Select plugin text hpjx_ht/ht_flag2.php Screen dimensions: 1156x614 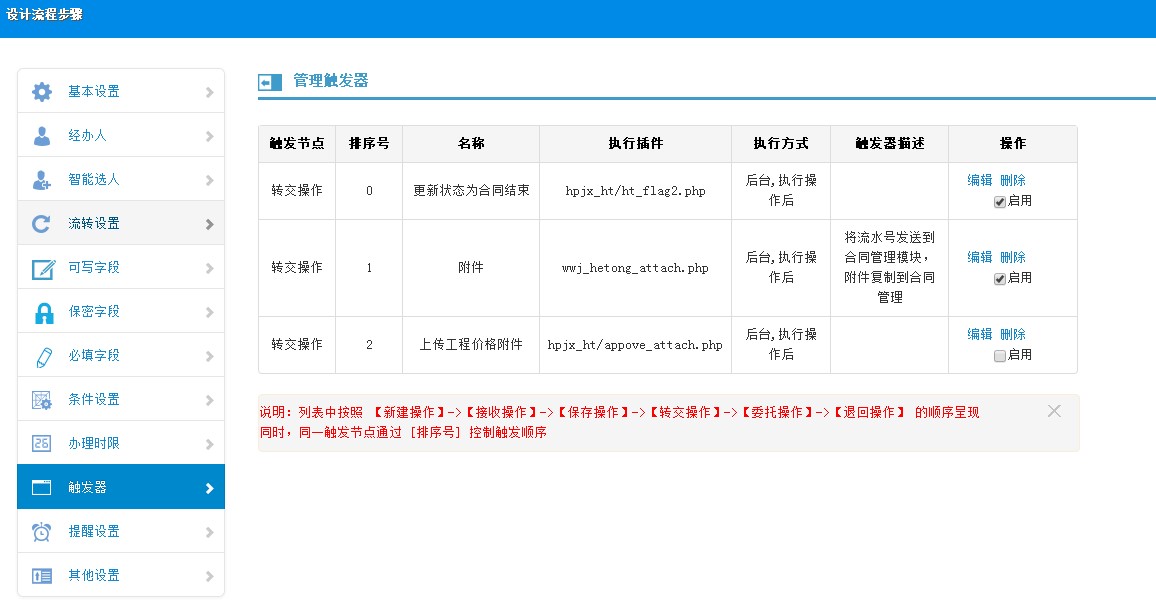pyautogui.click(x=636, y=191)
